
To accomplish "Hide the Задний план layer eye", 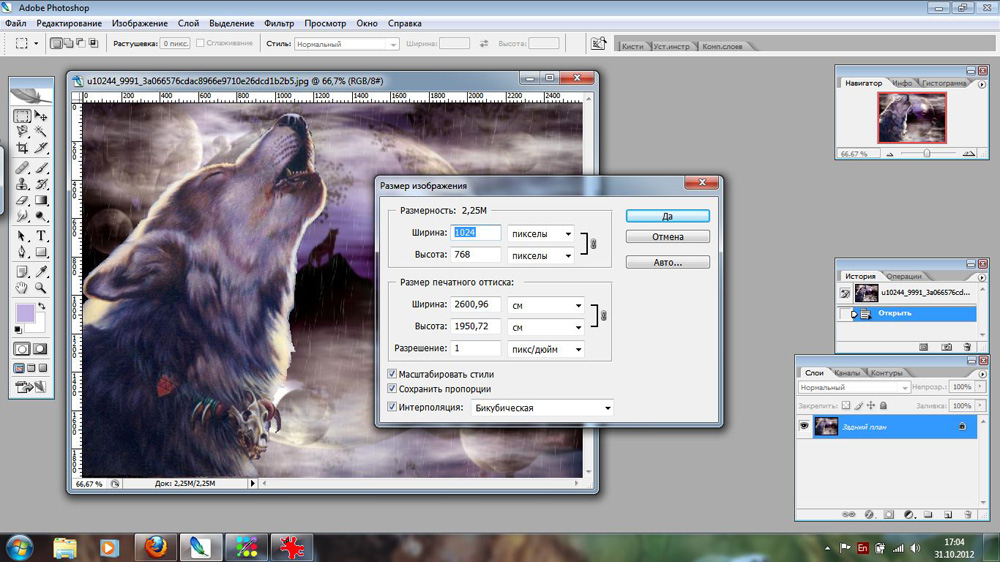I will (x=804, y=426).
